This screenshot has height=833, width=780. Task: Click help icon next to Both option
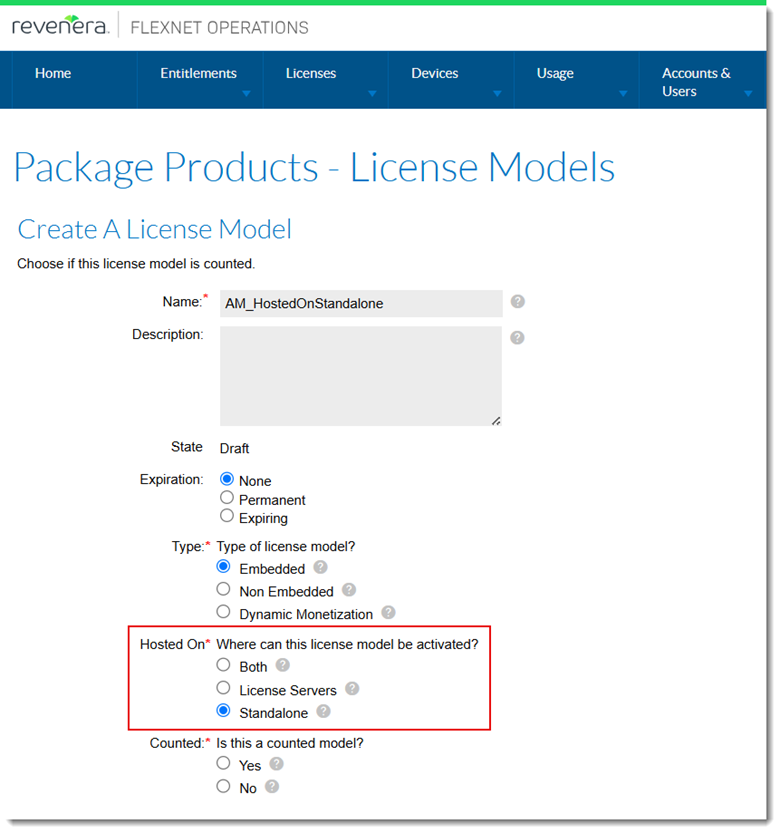click(x=283, y=665)
